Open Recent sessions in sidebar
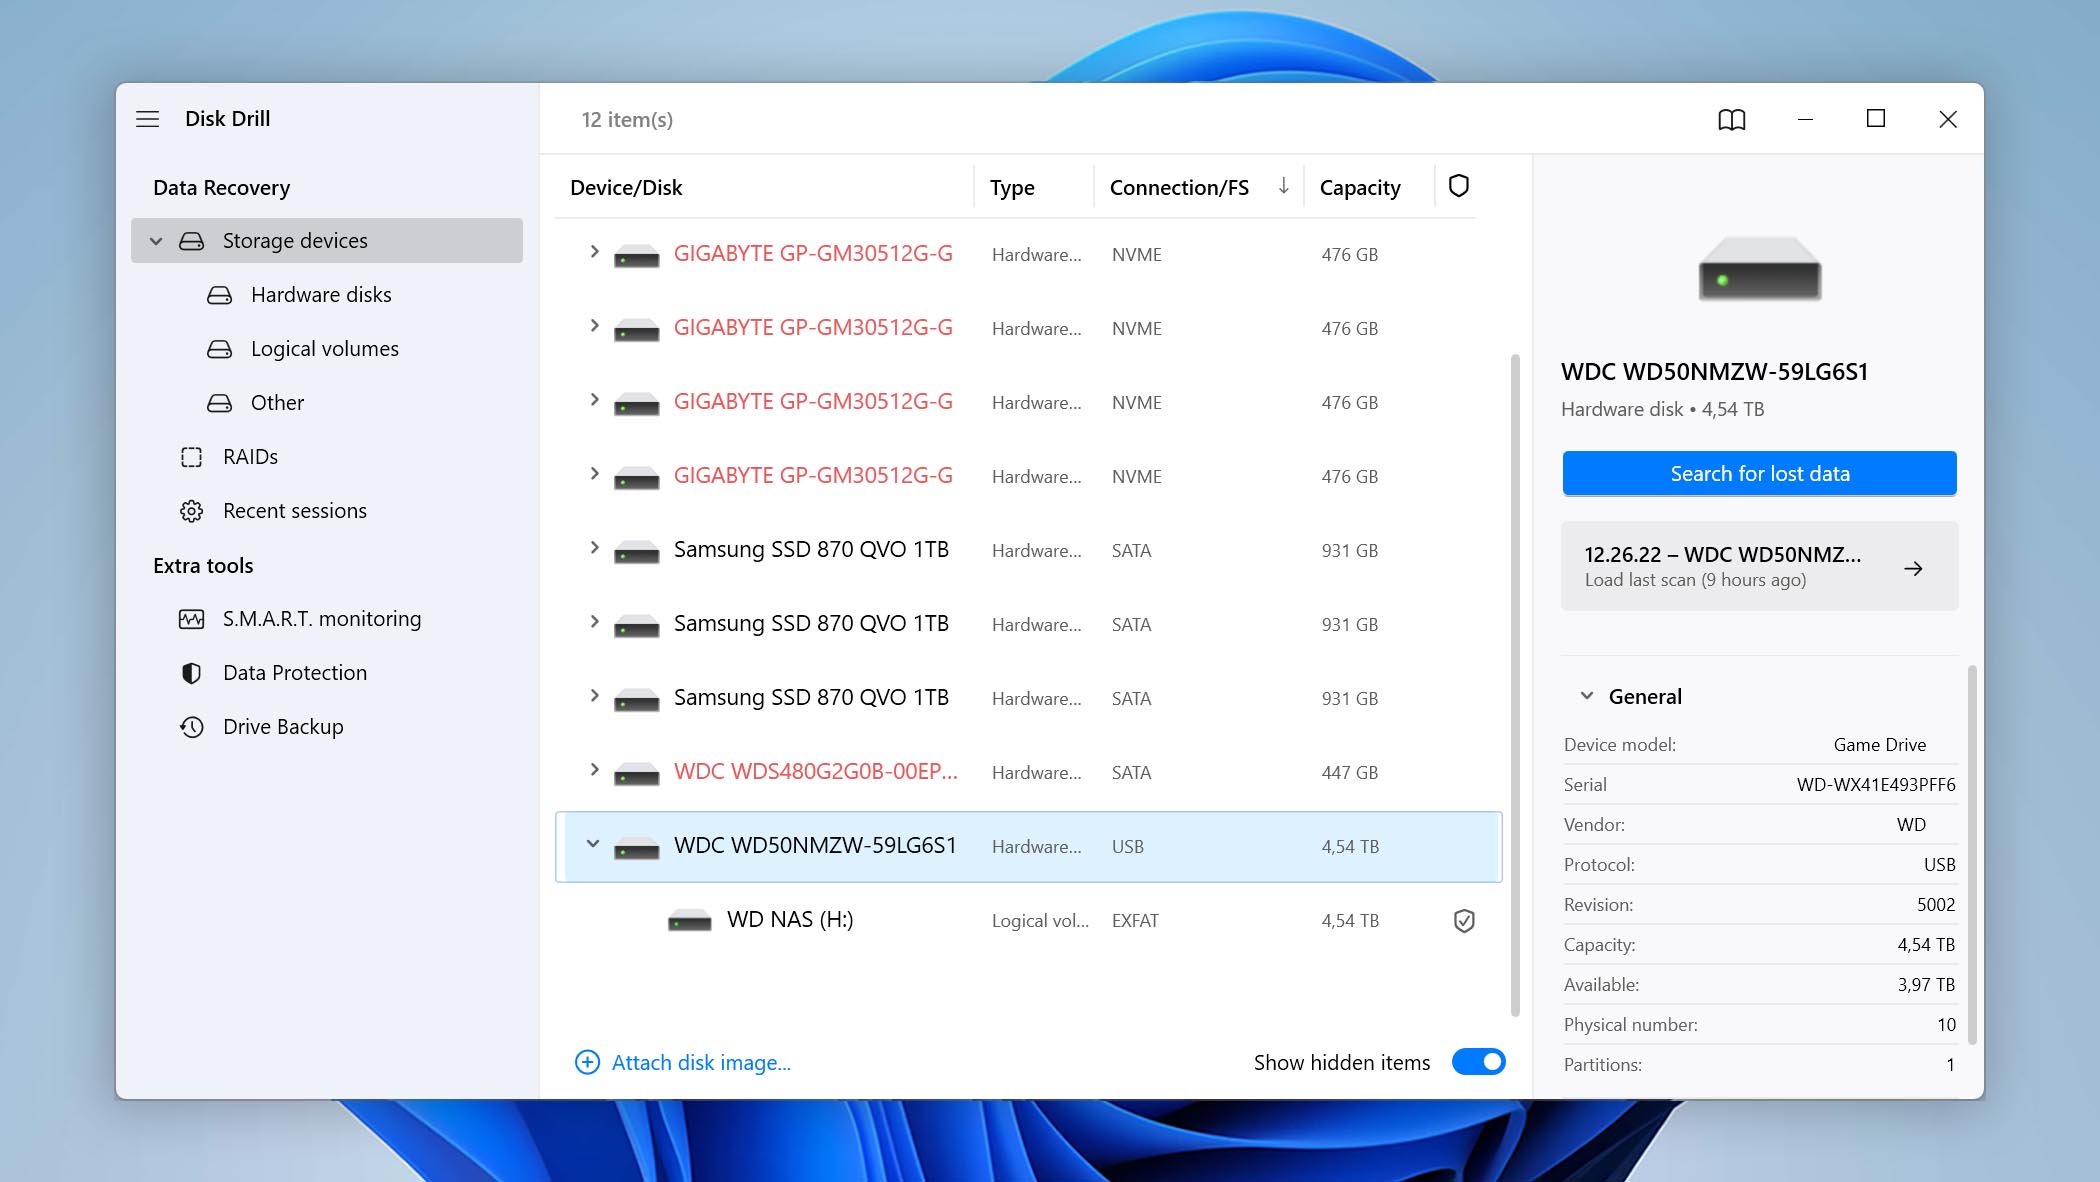Image resolution: width=2100 pixels, height=1182 pixels. click(295, 511)
